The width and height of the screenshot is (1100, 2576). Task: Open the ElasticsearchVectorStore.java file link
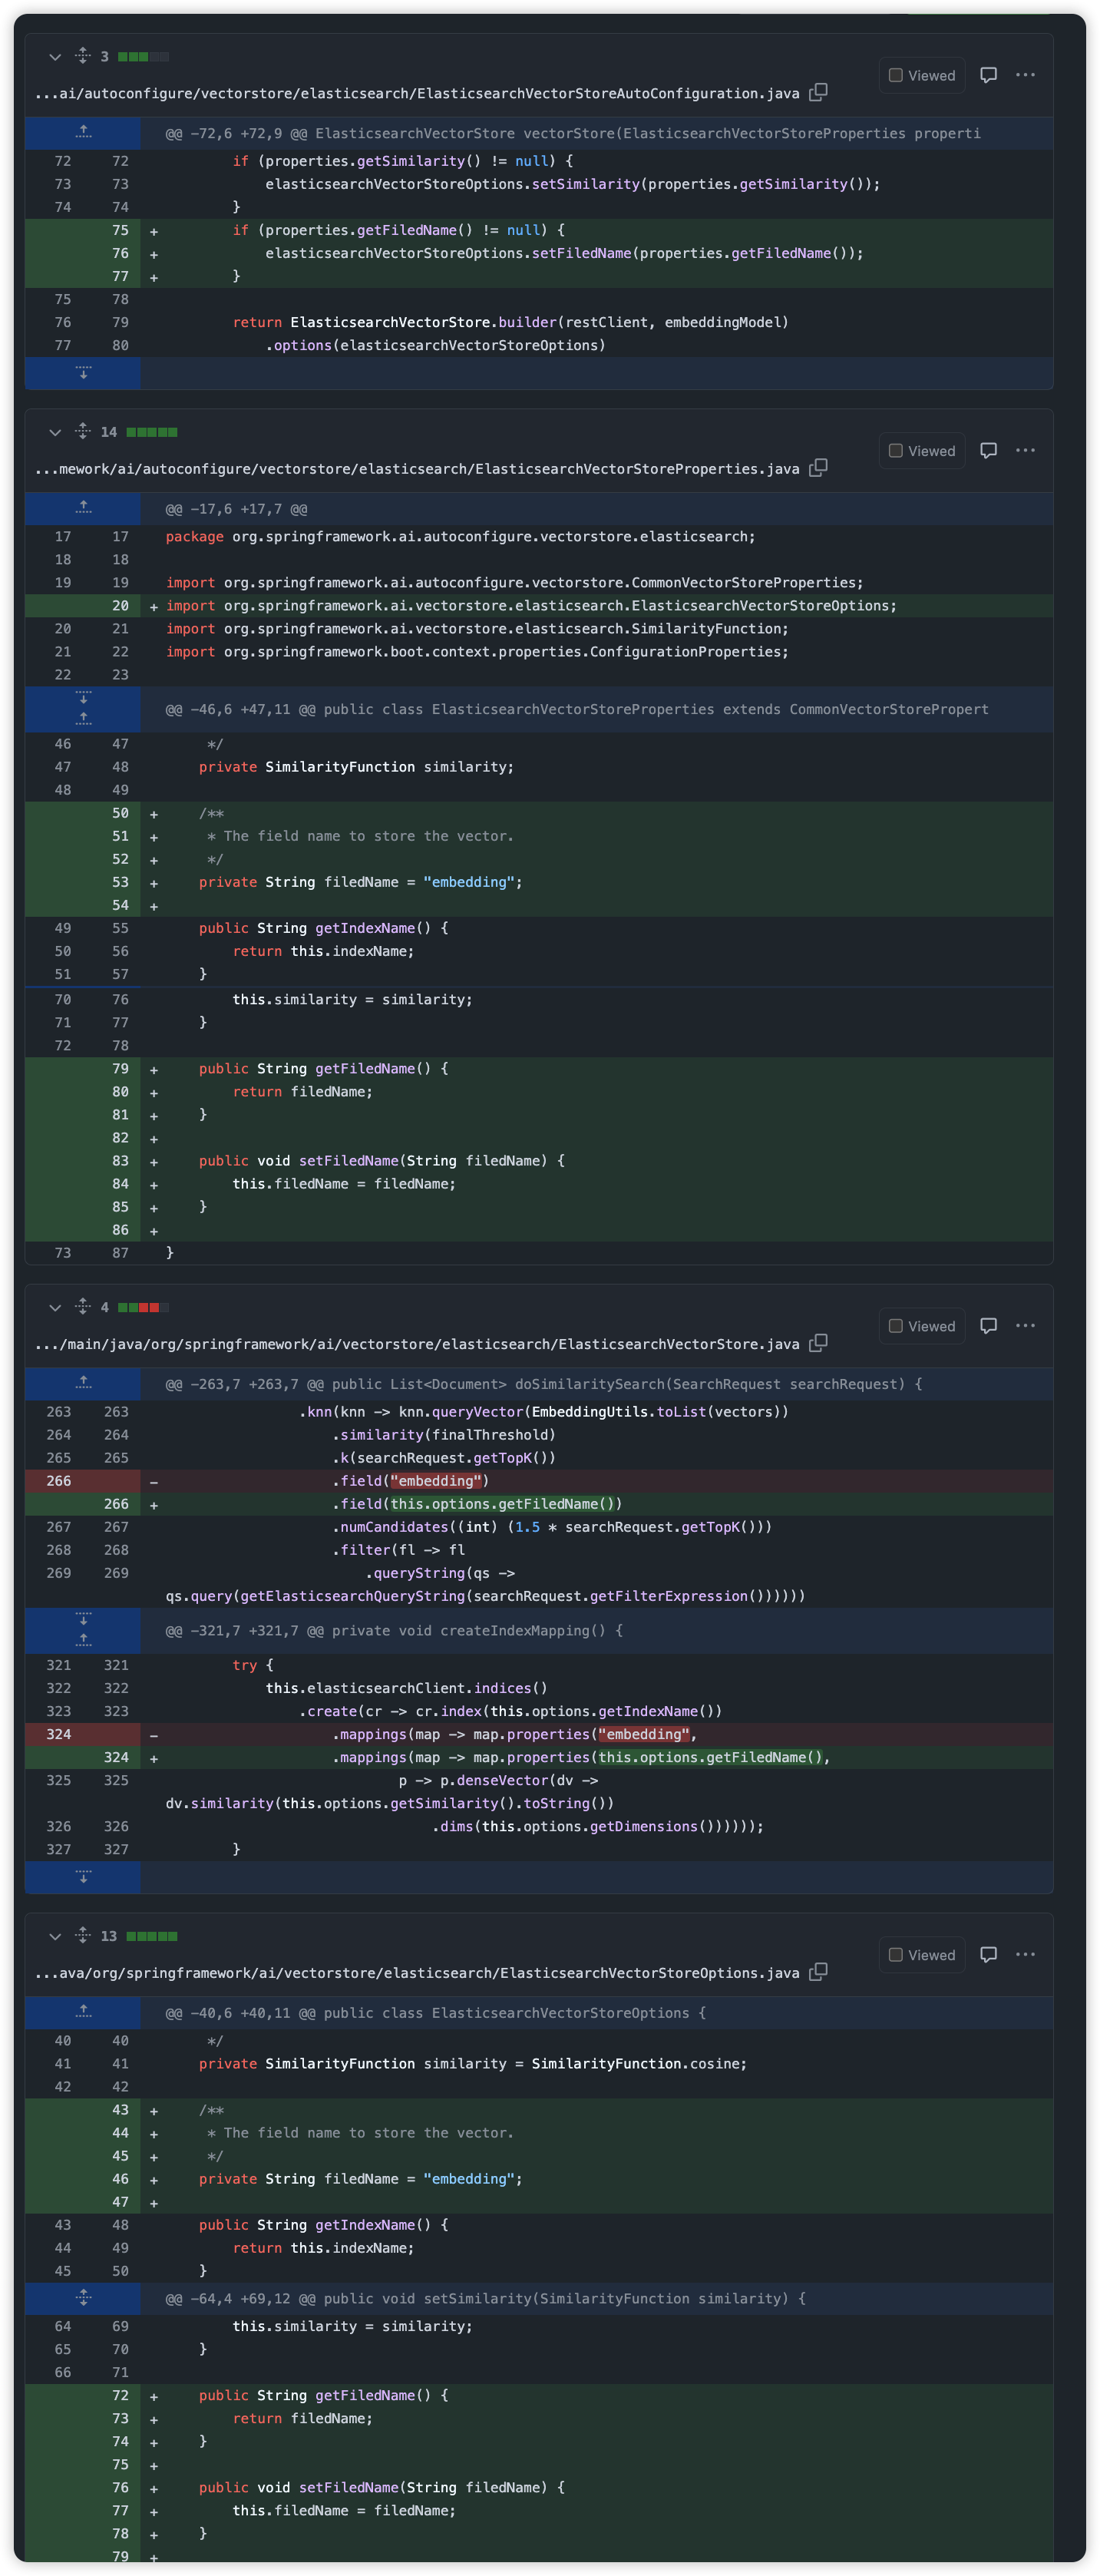[416, 1344]
